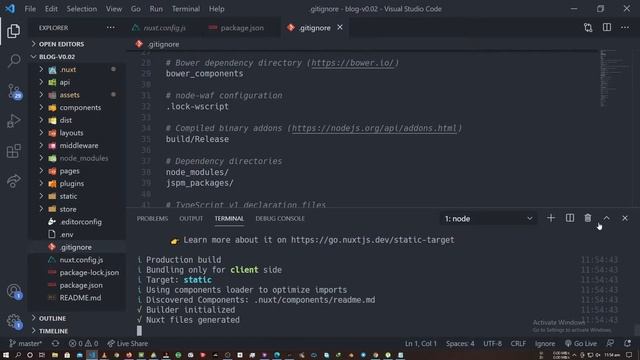Open Explorer more actions ellipsis
The width and height of the screenshot is (640, 360).
pyautogui.click(x=111, y=27)
